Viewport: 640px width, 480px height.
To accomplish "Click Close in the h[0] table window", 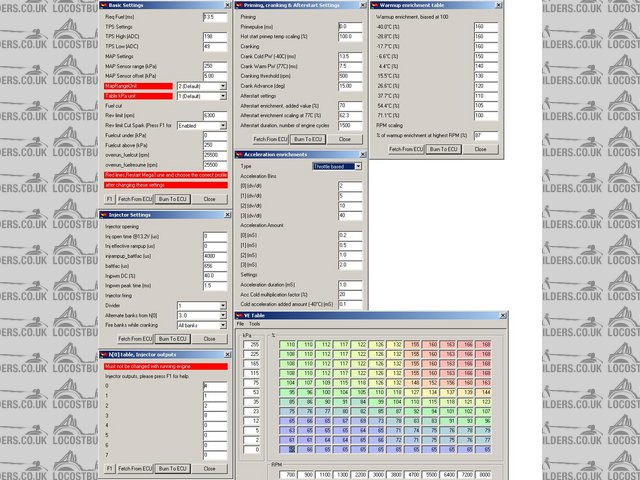I will [209, 469].
